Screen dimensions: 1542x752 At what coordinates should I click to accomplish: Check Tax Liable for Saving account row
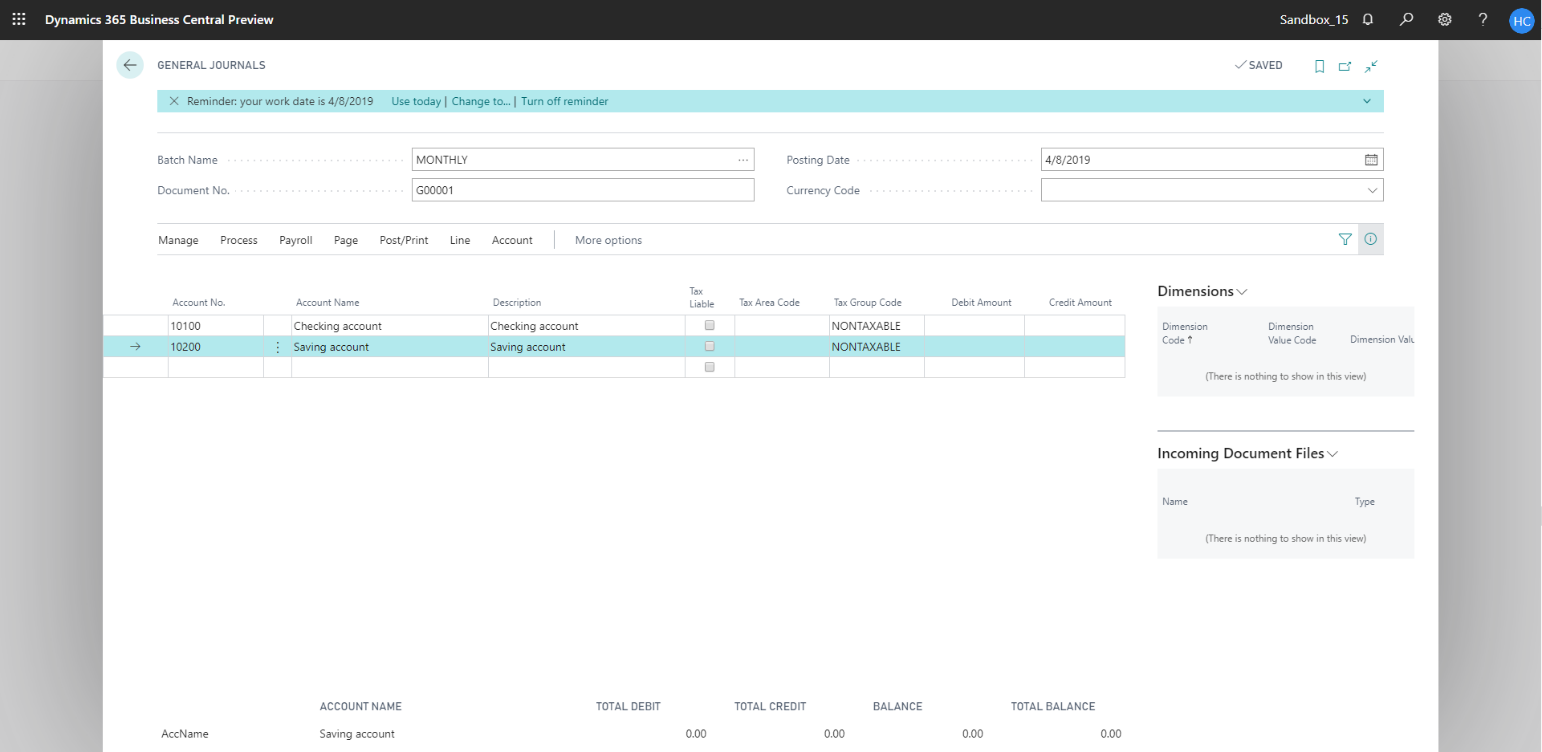(710, 346)
